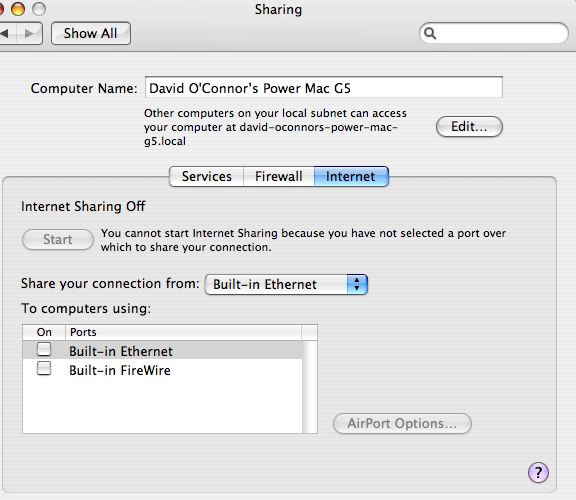The width and height of the screenshot is (576, 500).
Task: Select the Built-in FireWire row in ports list
Action: pos(162,370)
